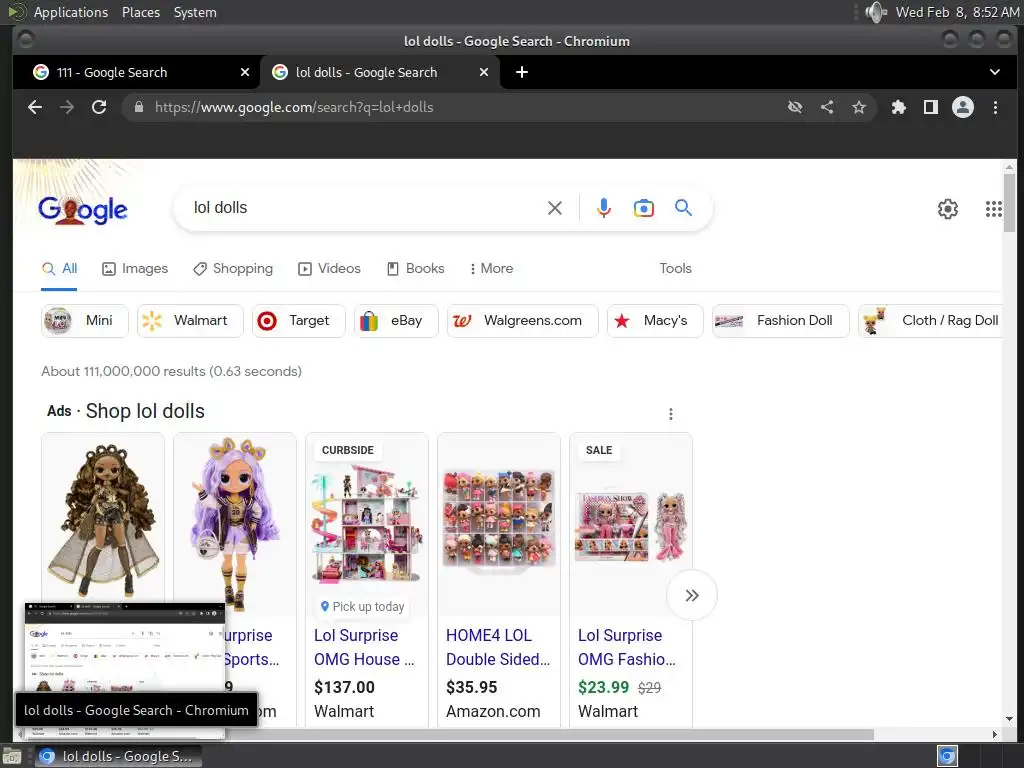The image size is (1024, 768).
Task: Select the 'lol dolls - Google Search' tab
Action: tap(379, 72)
